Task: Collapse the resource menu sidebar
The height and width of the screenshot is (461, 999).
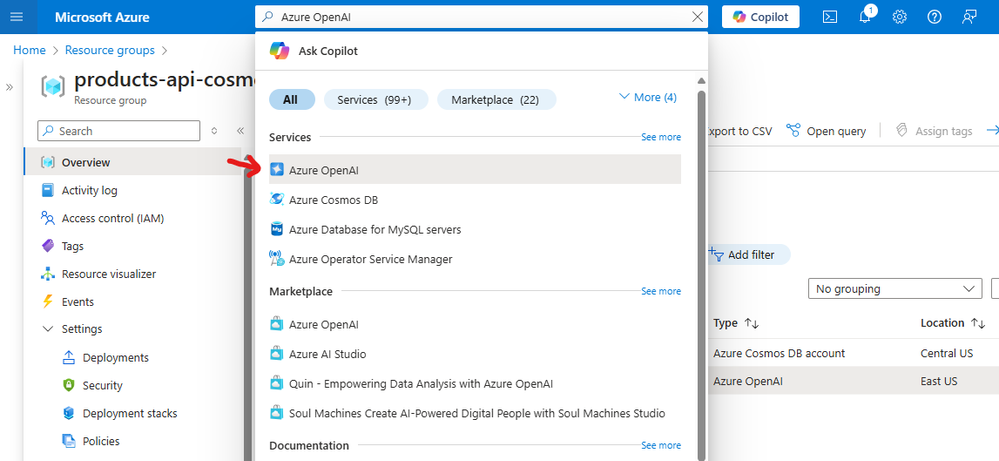Action: 240,131
